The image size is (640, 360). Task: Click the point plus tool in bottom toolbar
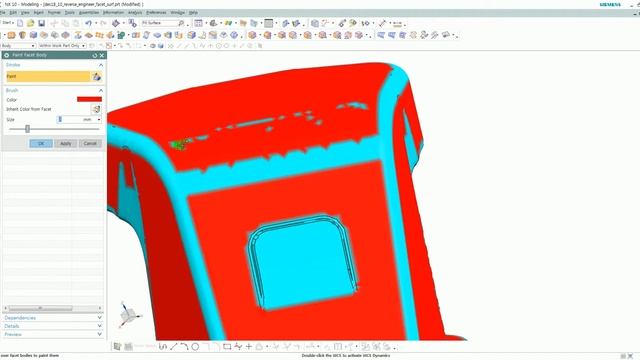tap(249, 347)
